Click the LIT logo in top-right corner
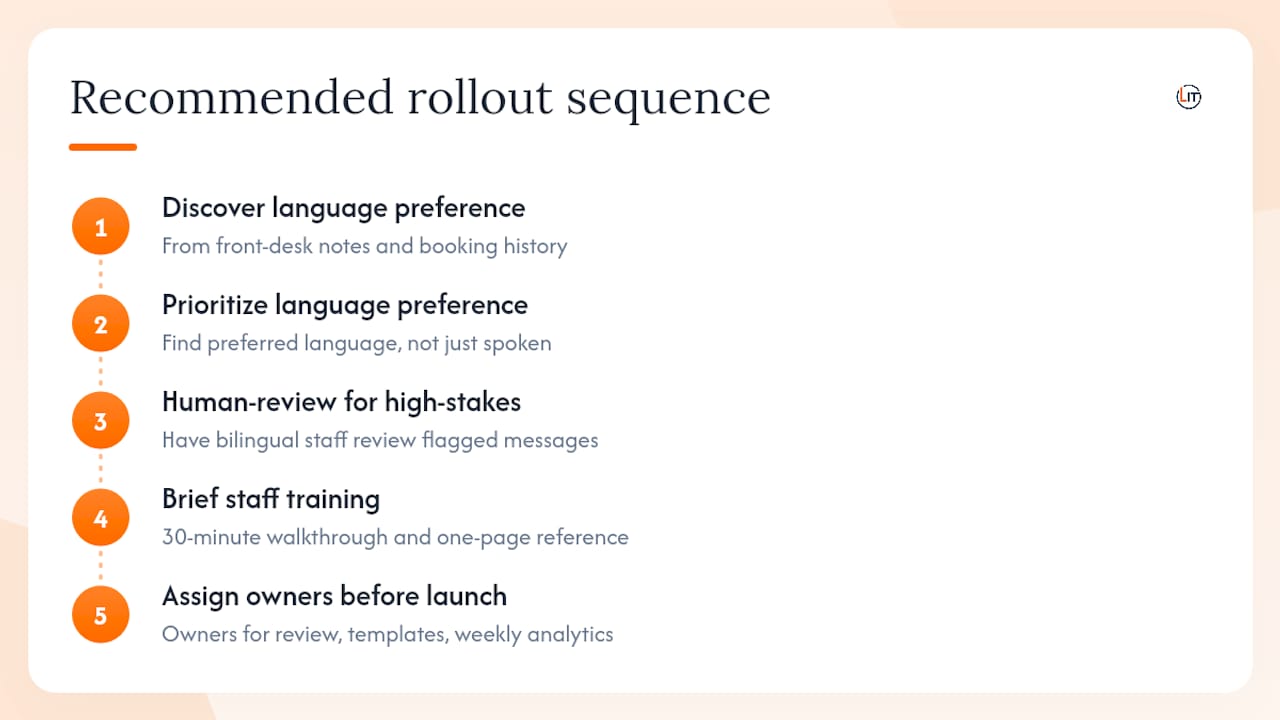1280x720 pixels. point(1188,97)
